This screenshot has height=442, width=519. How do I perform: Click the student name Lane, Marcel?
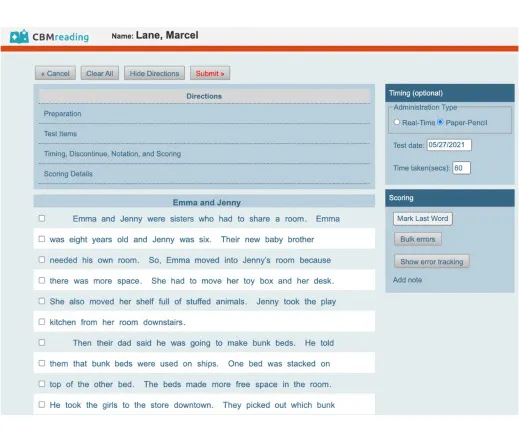pos(167,35)
